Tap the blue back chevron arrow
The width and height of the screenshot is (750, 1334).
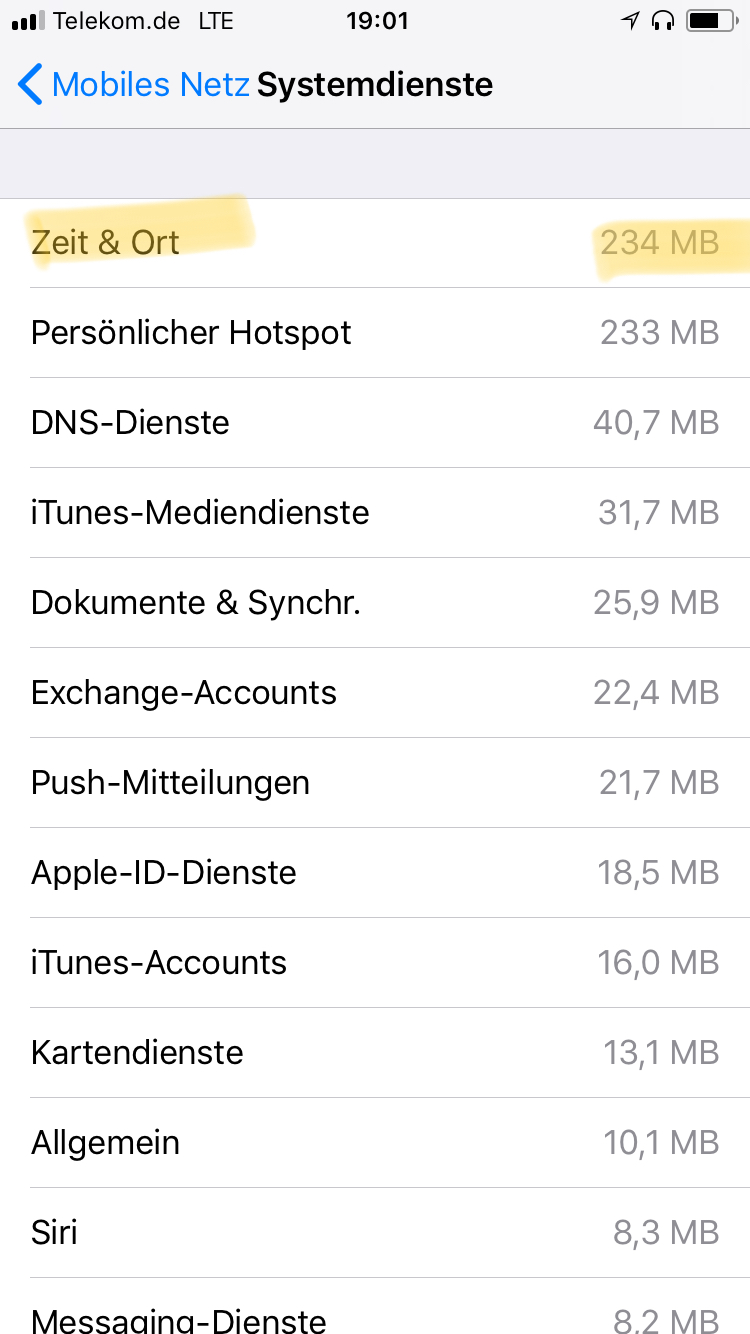[x=31, y=85]
